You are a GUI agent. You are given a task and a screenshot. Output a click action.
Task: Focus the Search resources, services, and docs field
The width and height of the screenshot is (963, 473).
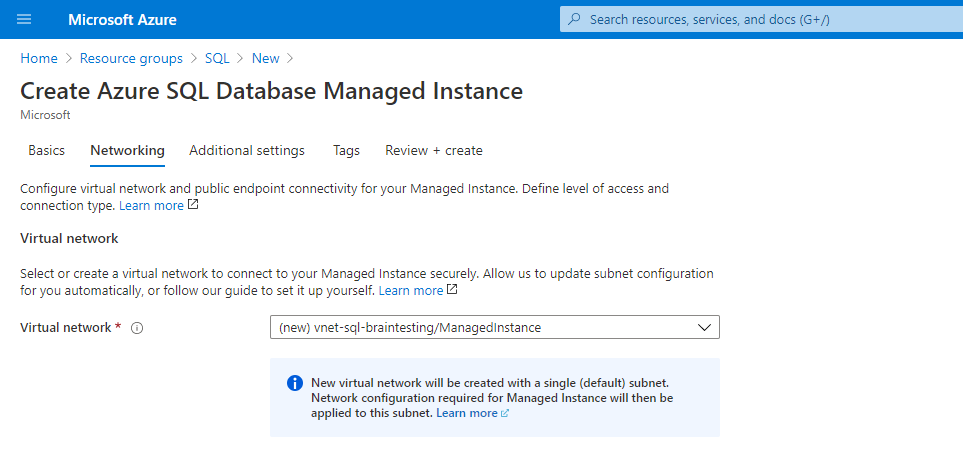tap(762, 20)
